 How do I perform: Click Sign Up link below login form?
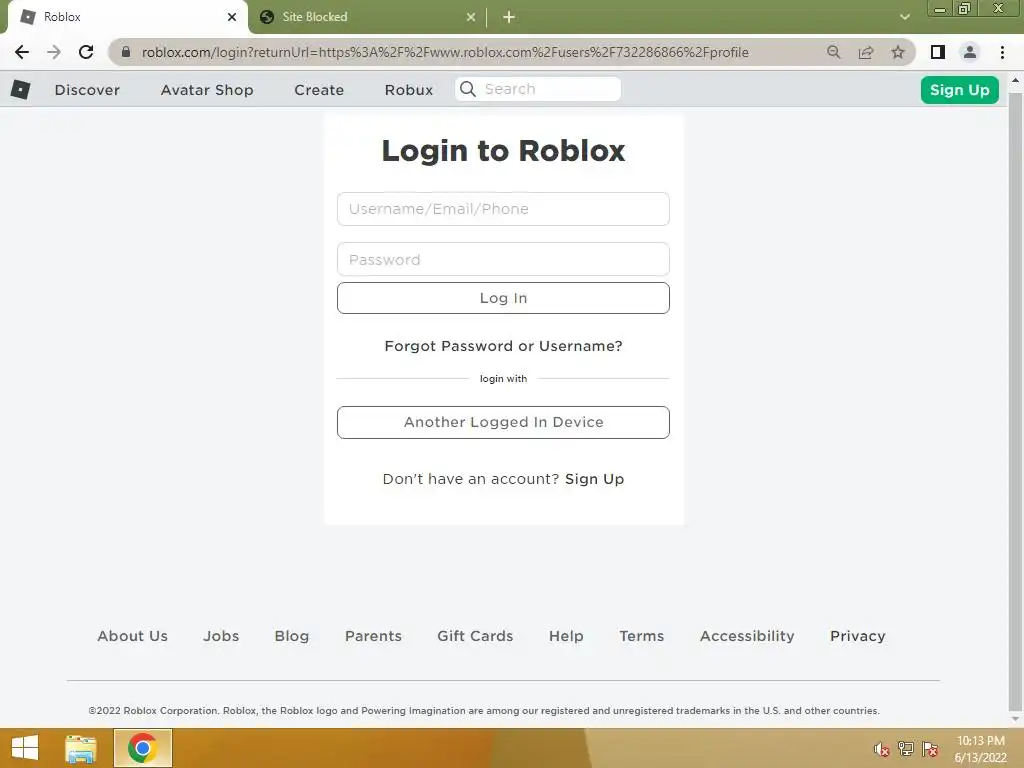[594, 479]
